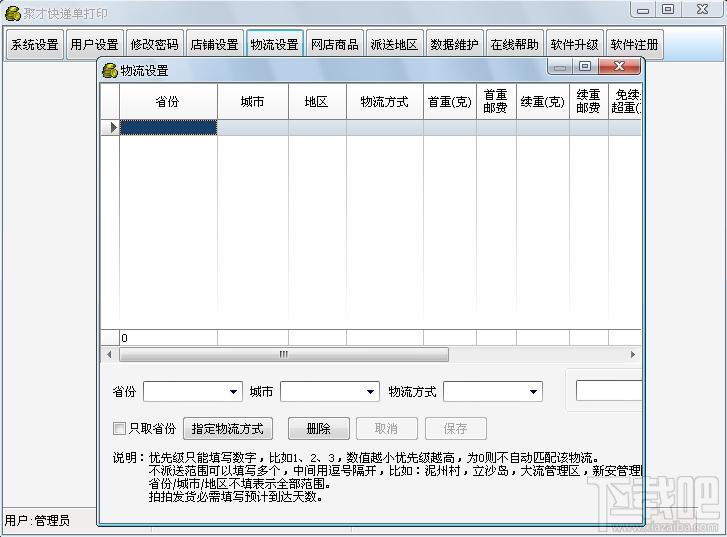727x537 pixels.
Task: Click the 物流方式 column header
Action: [385, 102]
